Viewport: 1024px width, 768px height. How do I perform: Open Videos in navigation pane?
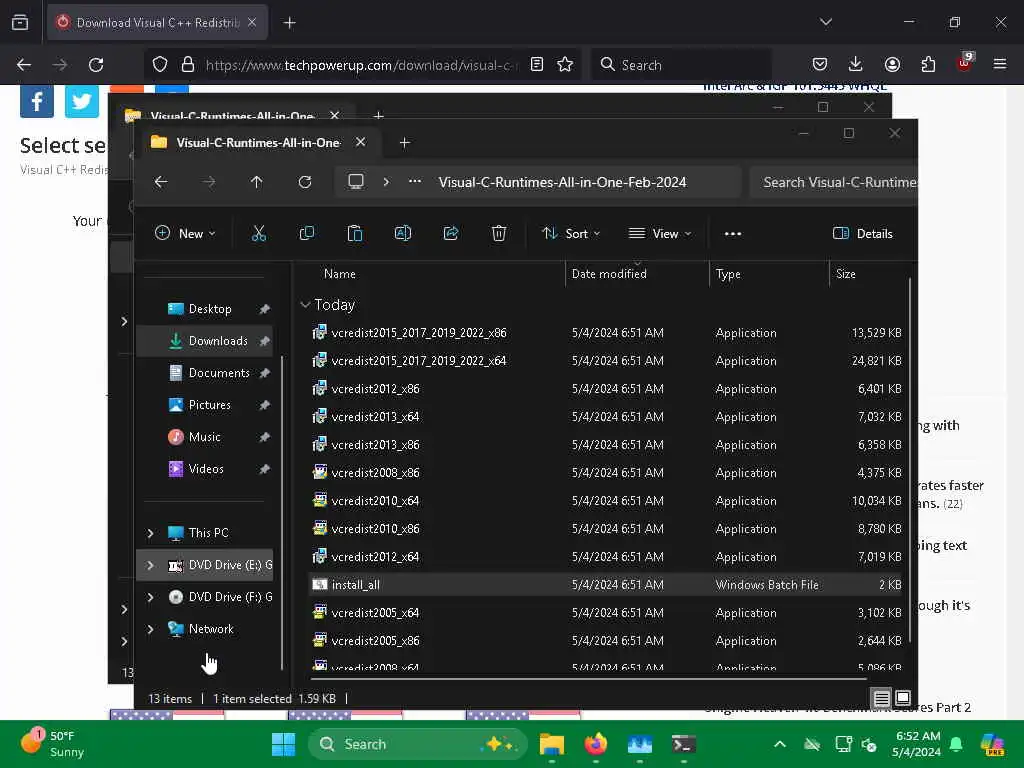coord(204,469)
